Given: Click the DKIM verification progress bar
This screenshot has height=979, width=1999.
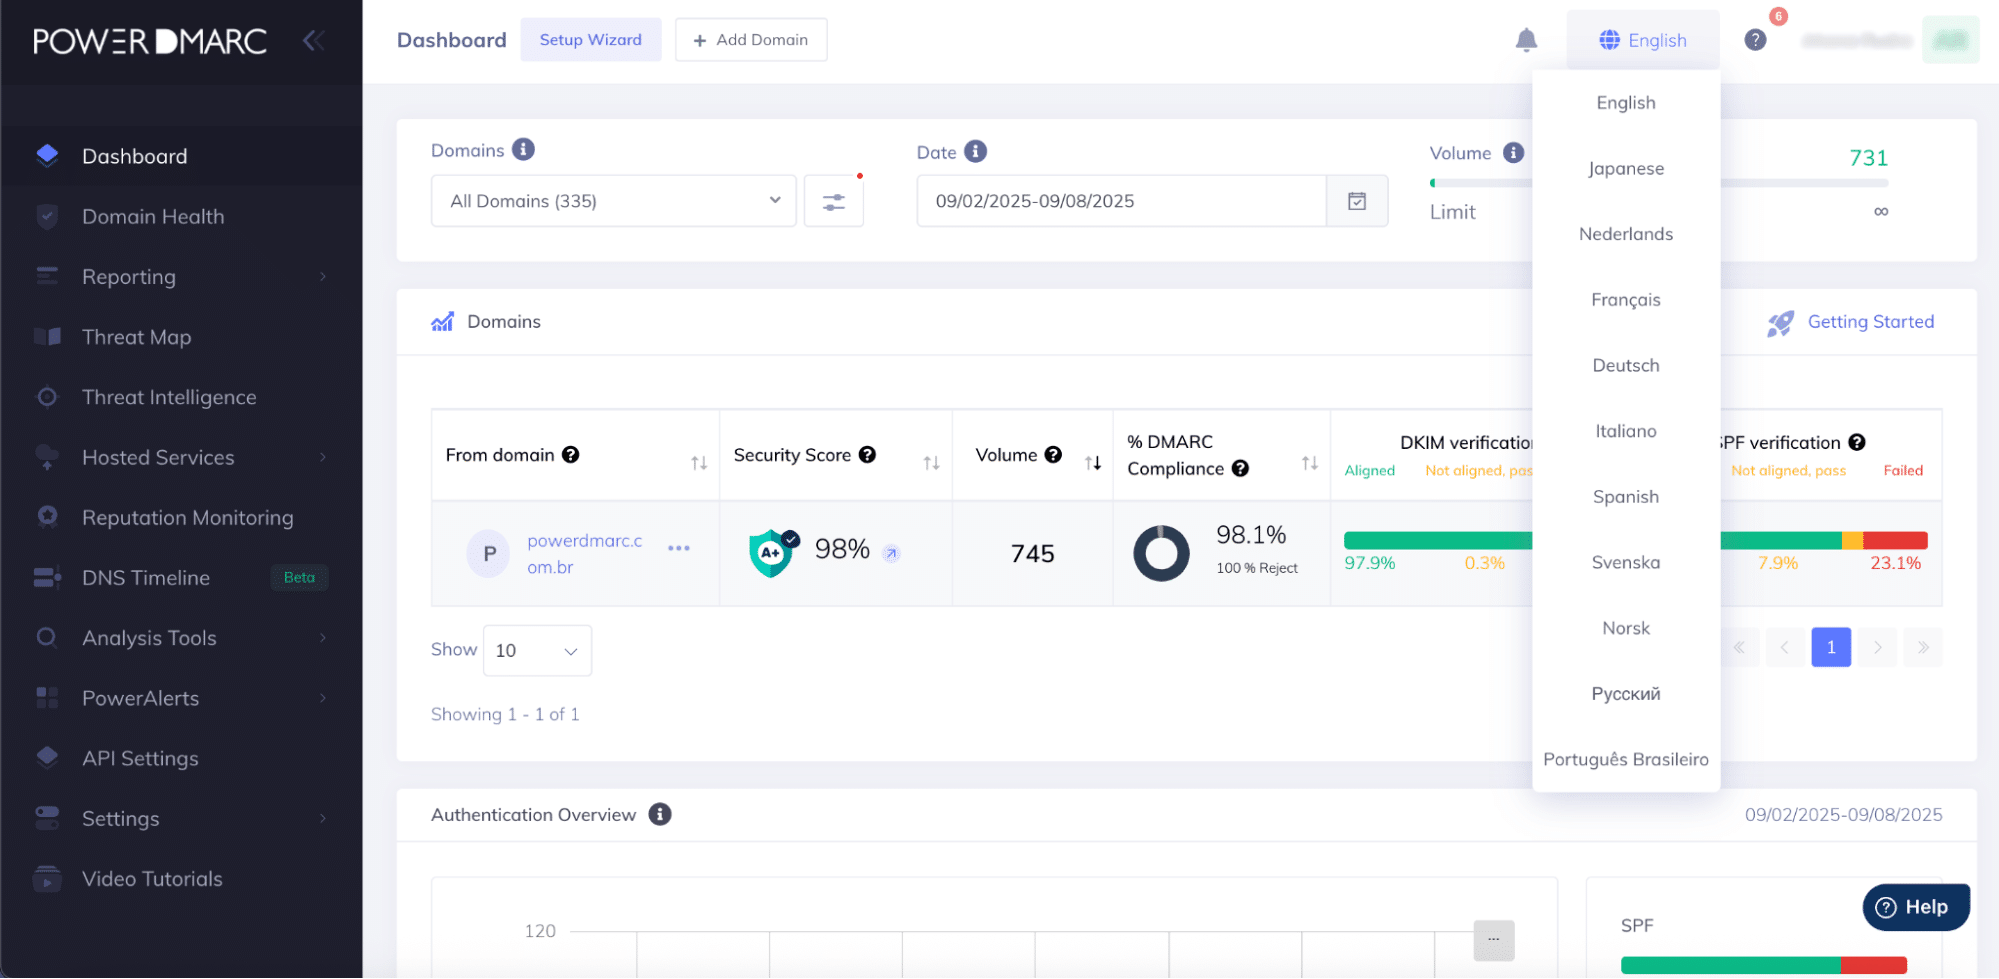Looking at the screenshot, I should tap(1438, 541).
